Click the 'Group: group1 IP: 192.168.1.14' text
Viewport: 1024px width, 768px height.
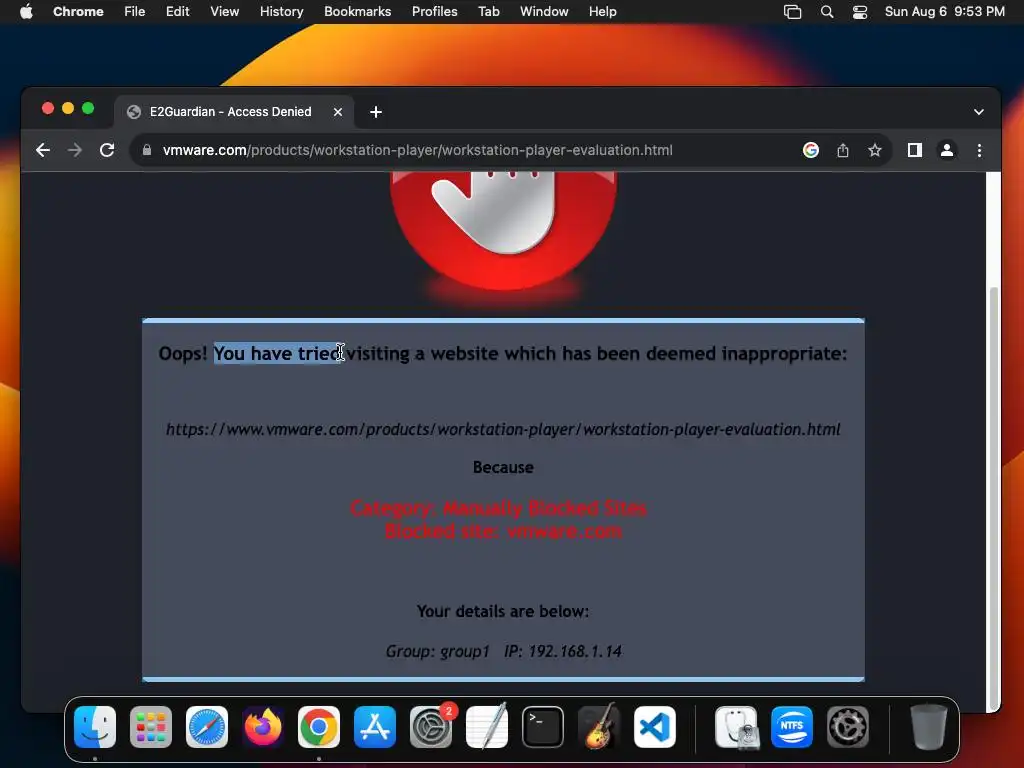tap(503, 651)
